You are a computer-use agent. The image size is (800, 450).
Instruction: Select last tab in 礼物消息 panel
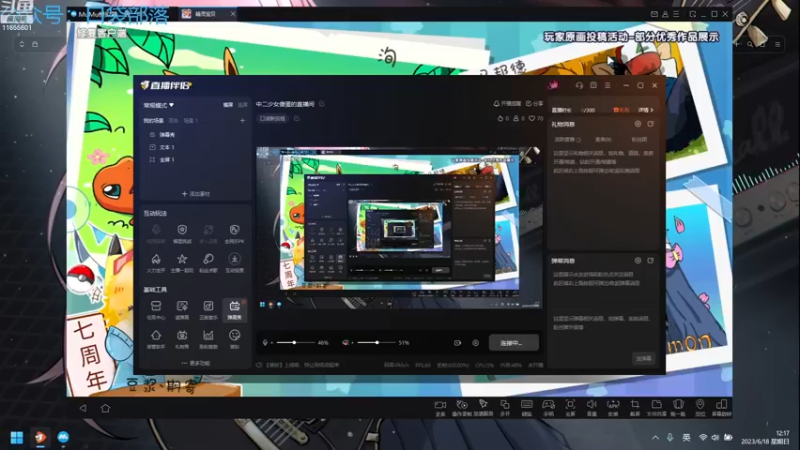coord(639,139)
